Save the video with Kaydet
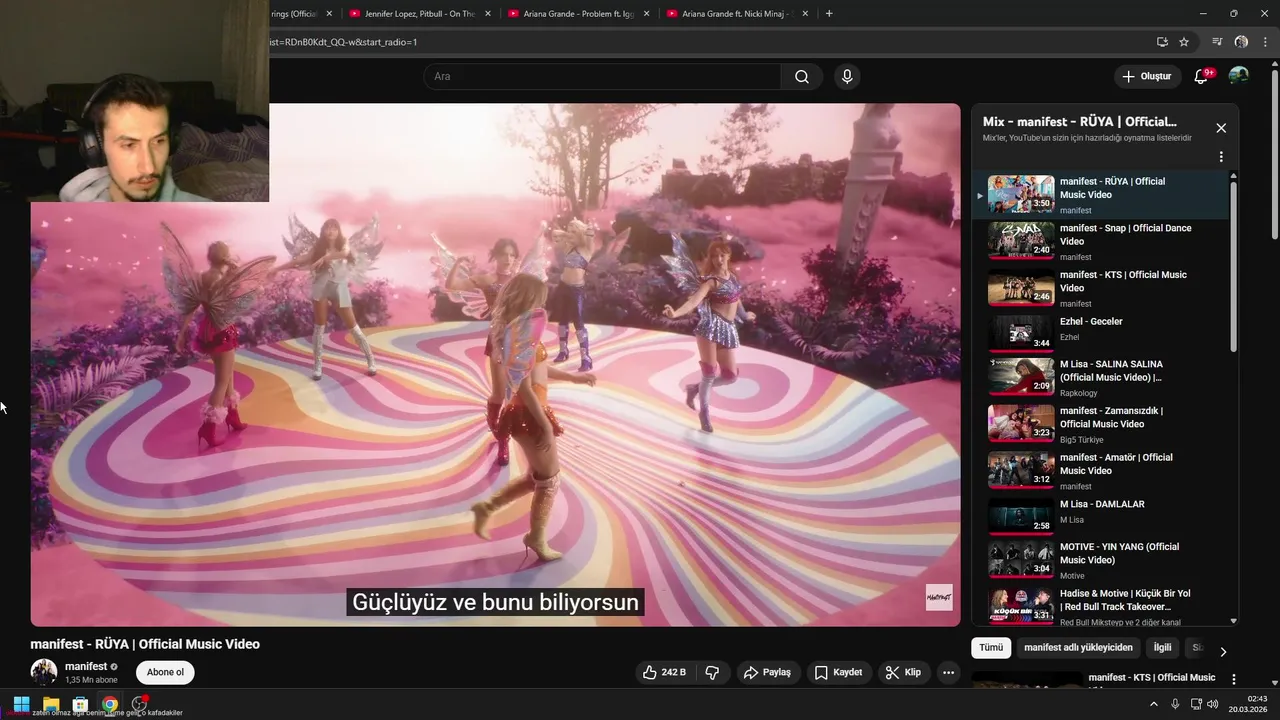Image resolution: width=1280 pixels, height=720 pixels. point(838,672)
